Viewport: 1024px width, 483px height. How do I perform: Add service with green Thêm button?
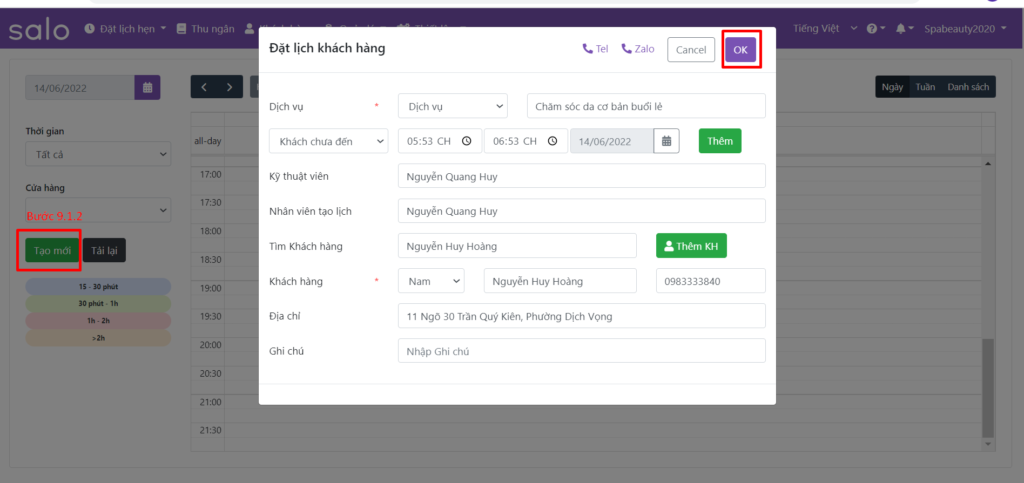720,141
